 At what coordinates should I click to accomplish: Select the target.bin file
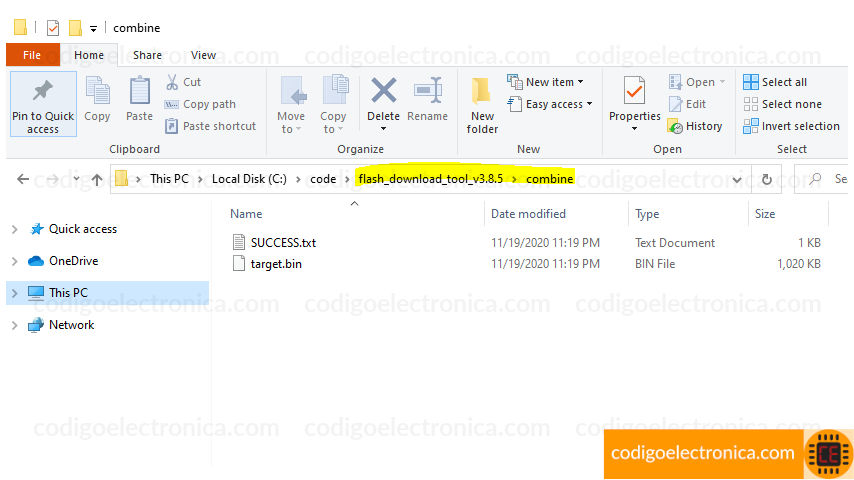click(x=276, y=264)
